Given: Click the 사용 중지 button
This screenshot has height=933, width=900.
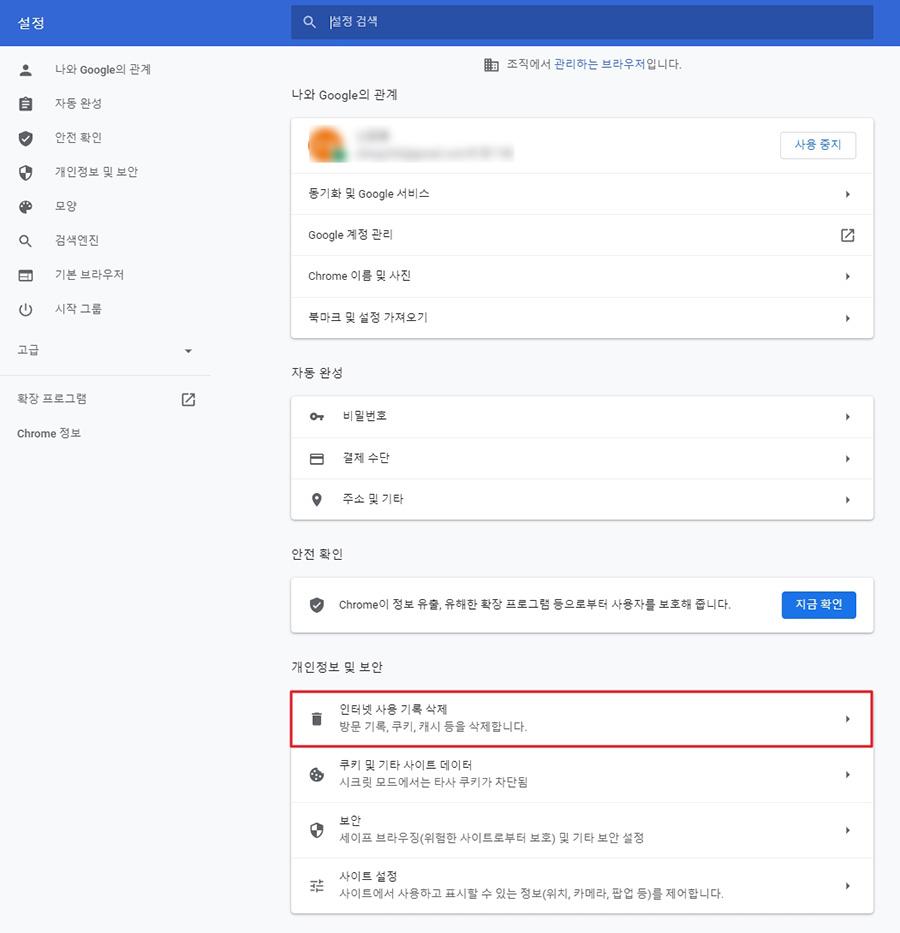Looking at the screenshot, I should point(818,145).
